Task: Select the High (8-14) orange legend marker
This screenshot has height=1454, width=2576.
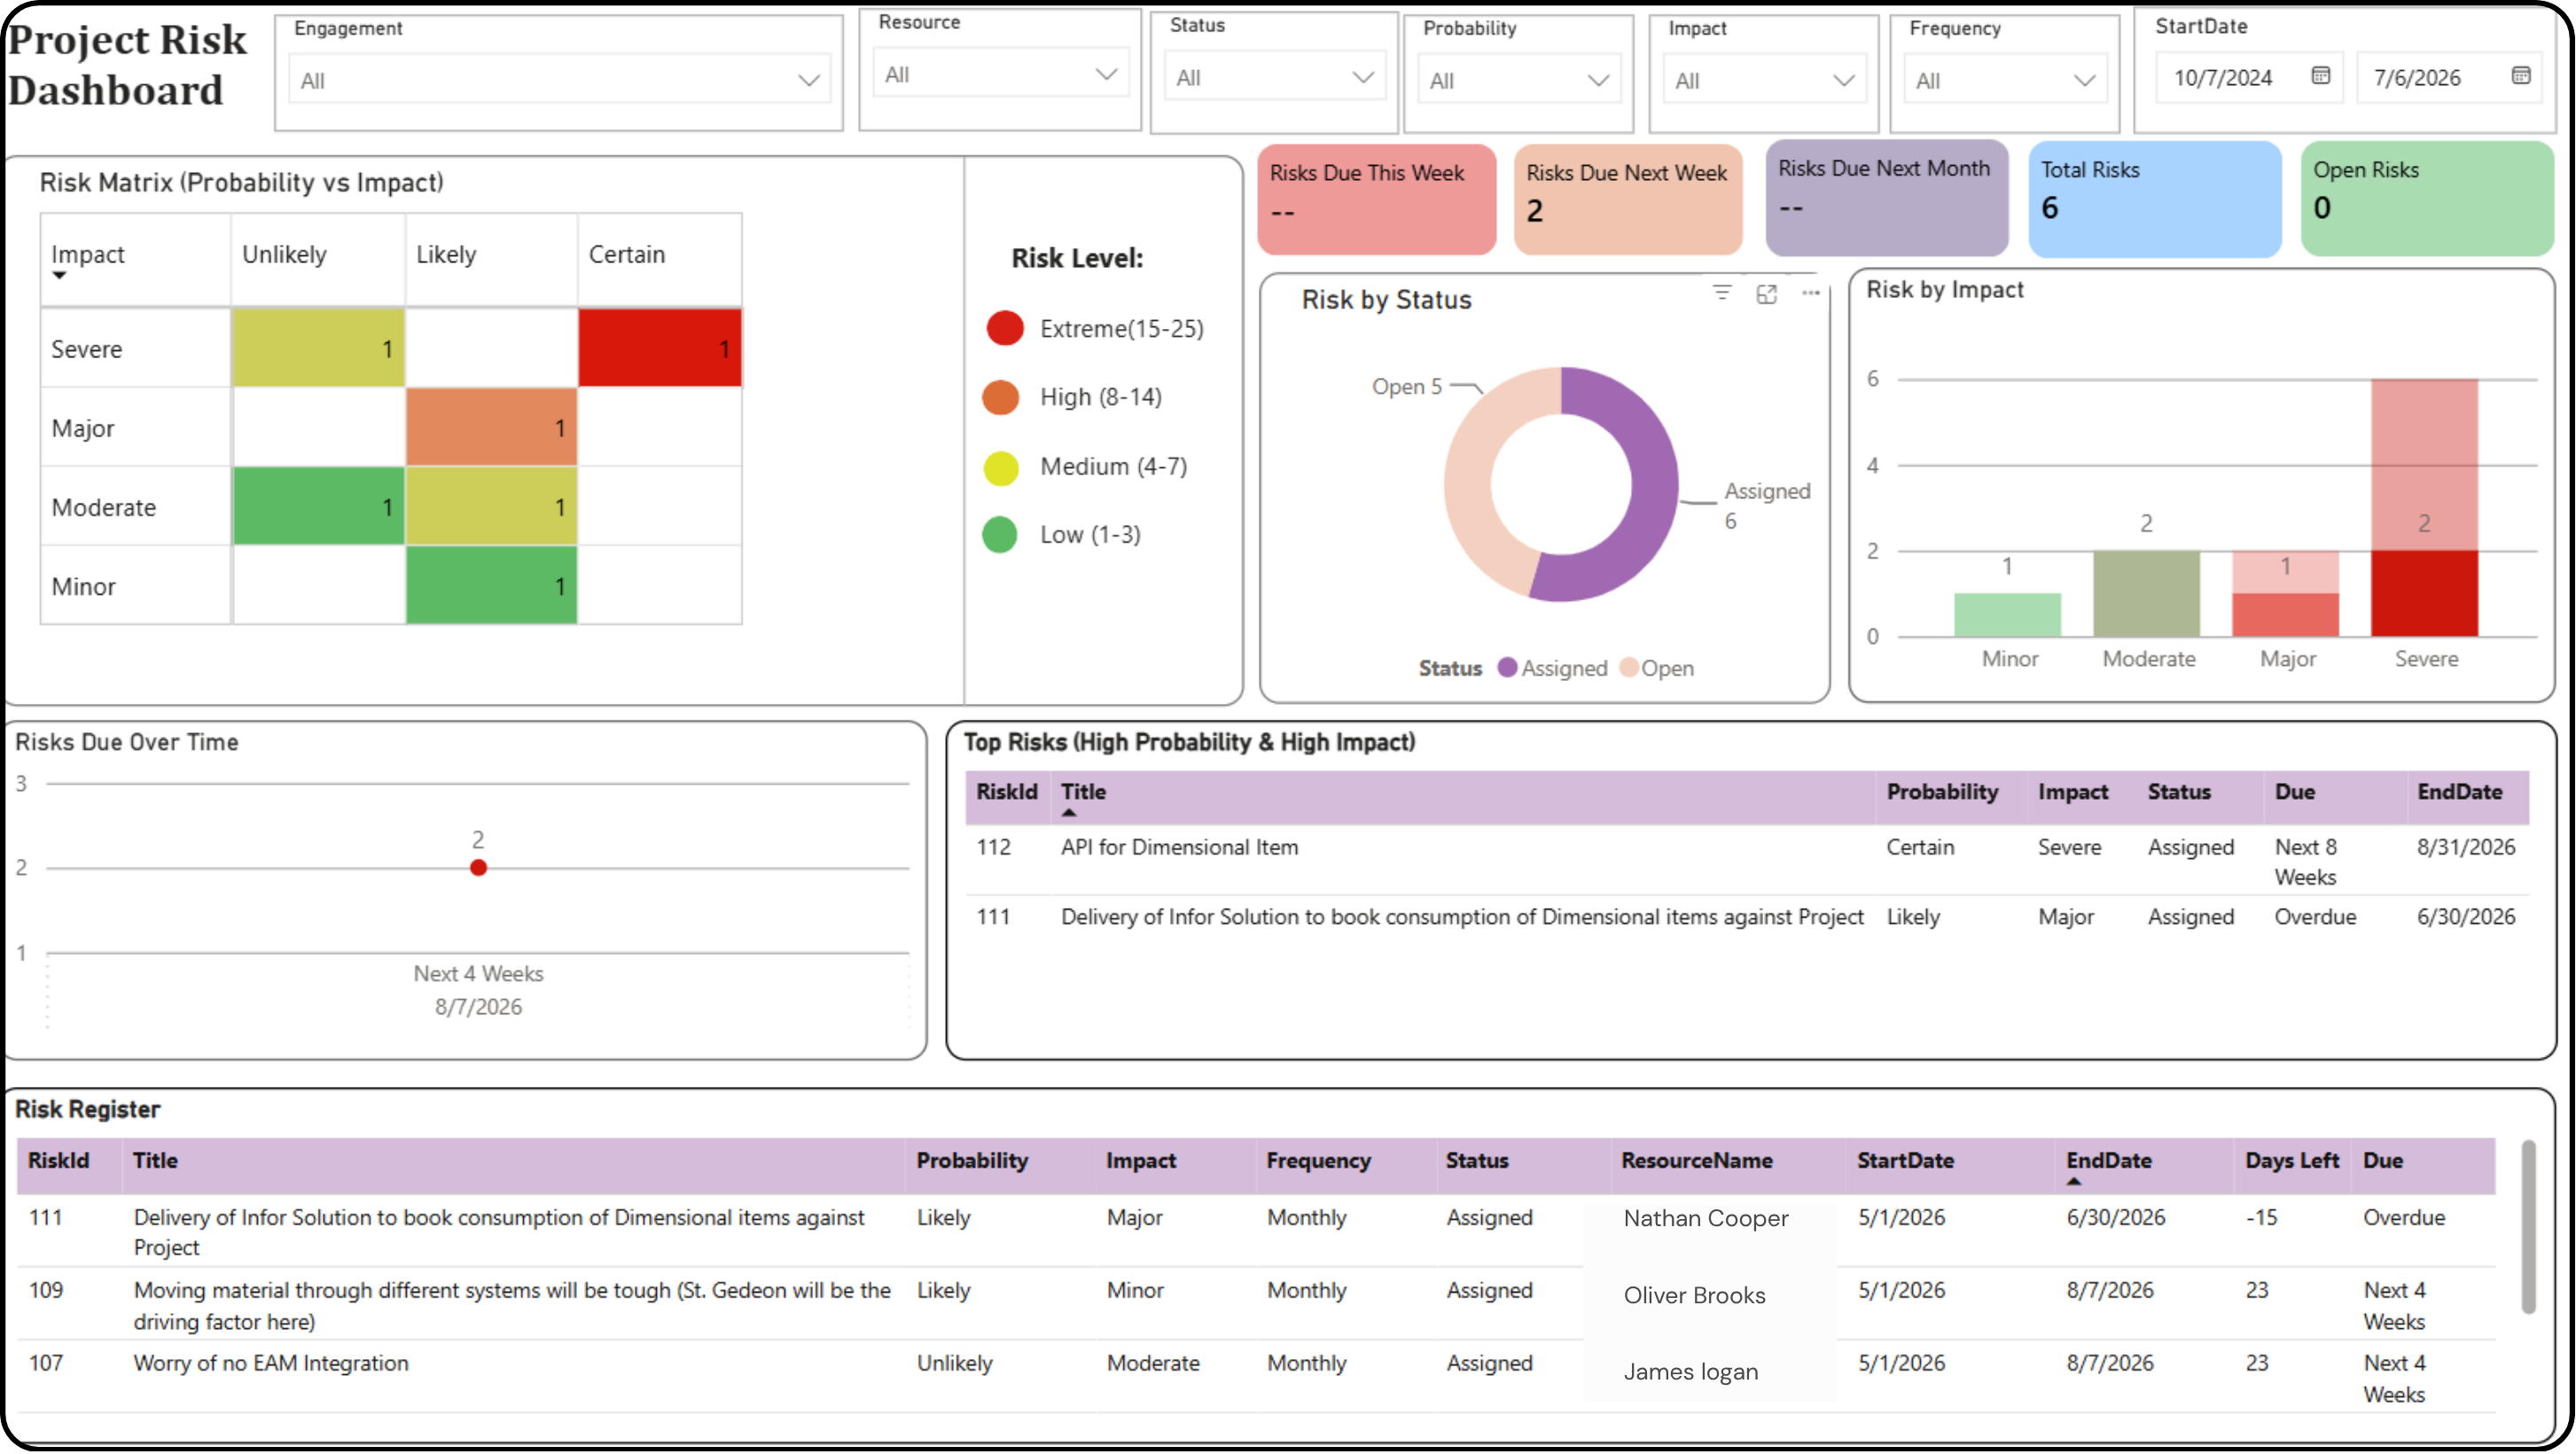Action: click(1000, 397)
